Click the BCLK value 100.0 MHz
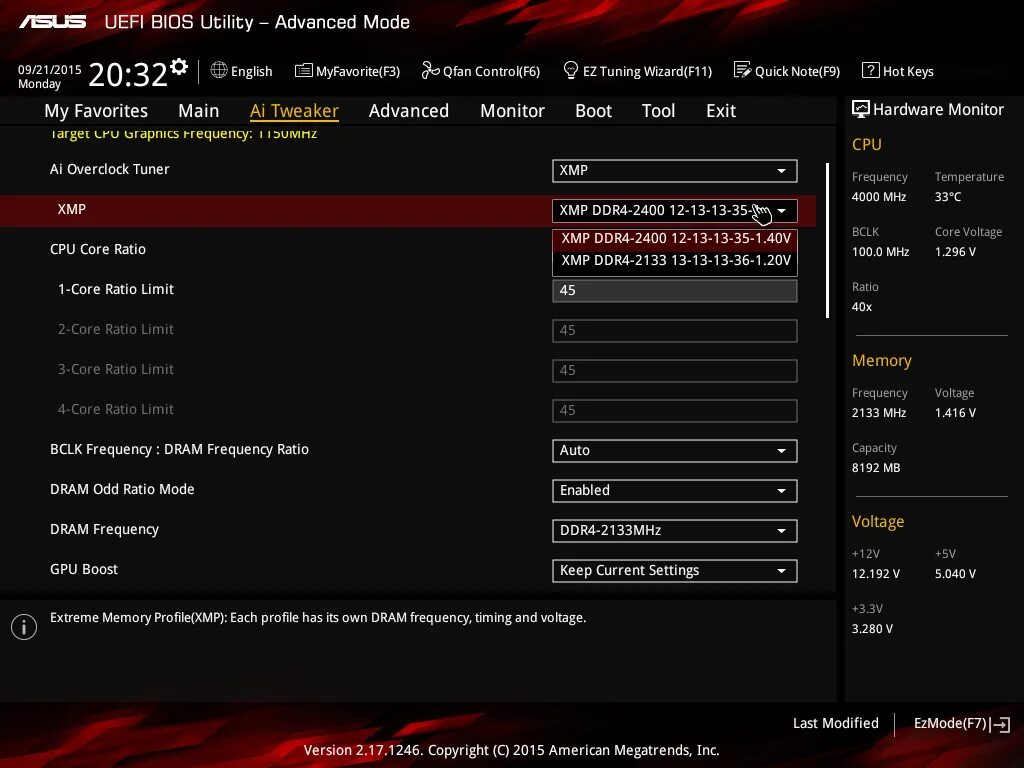The width and height of the screenshot is (1024, 768). [880, 251]
